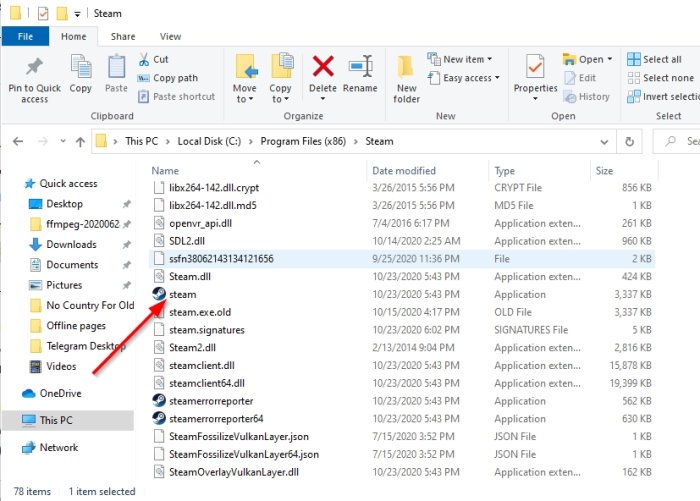This screenshot has width=700, height=501.
Task: Click History in Open group
Action: (587, 96)
